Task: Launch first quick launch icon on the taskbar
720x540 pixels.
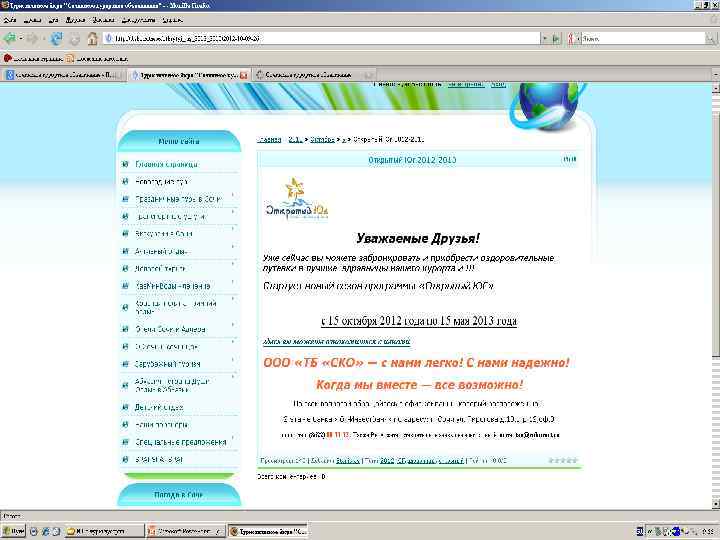Action: point(34,531)
